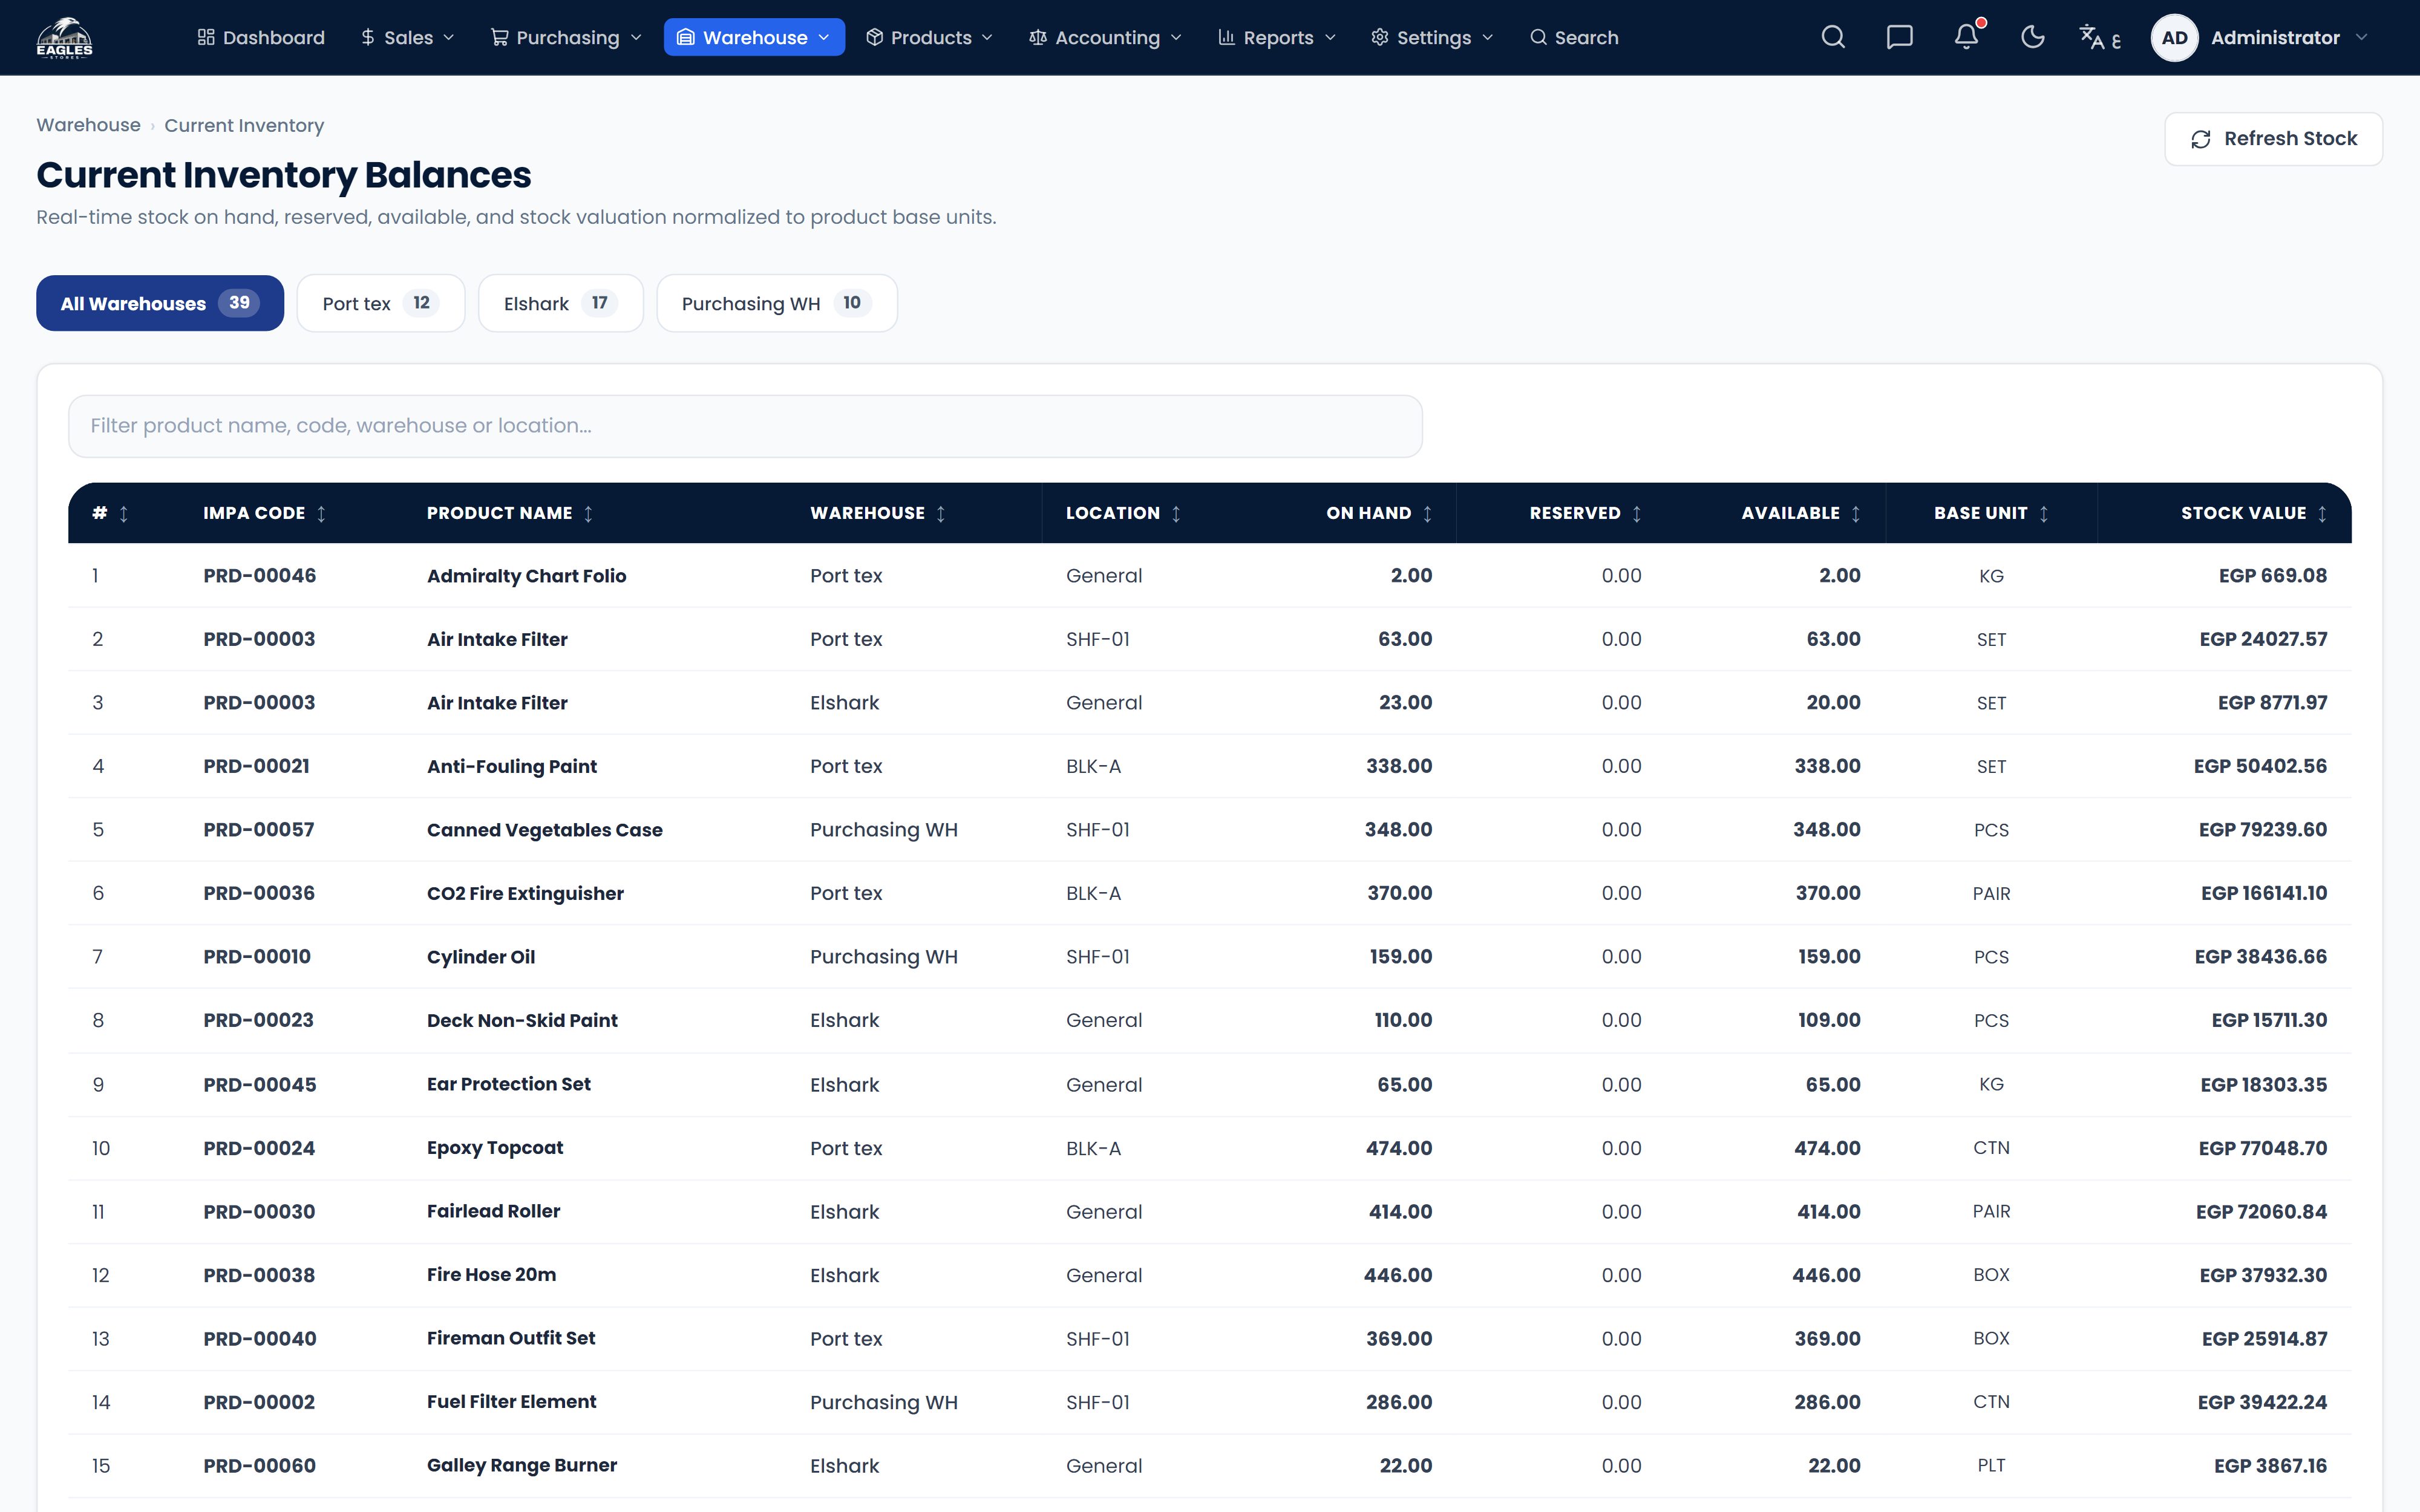Click the Refresh Stock button
Viewport: 2420px width, 1512px height.
(2273, 139)
